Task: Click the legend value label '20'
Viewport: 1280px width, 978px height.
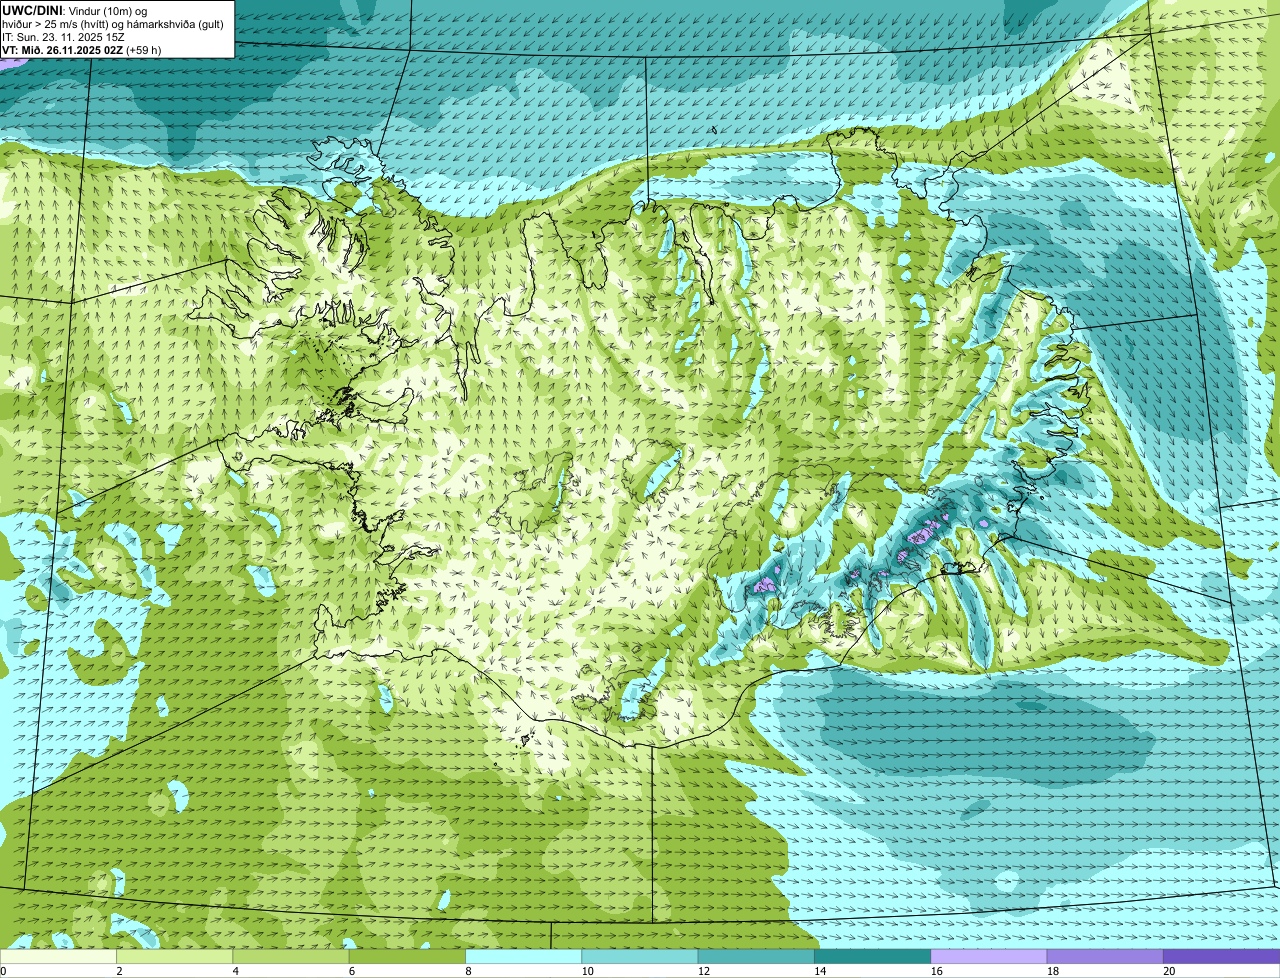Action: click(1169, 971)
